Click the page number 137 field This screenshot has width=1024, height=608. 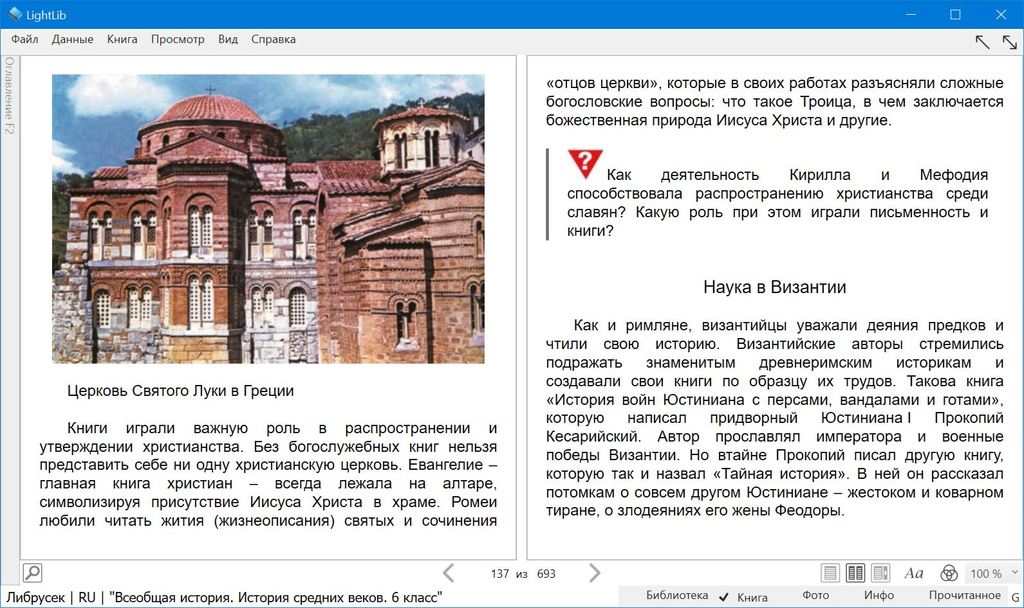pyautogui.click(x=500, y=574)
